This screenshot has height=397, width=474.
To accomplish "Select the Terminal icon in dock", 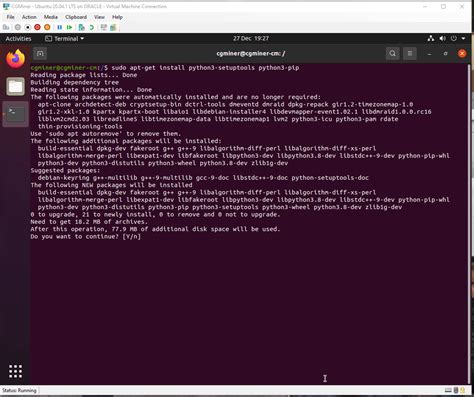I will pos(15,114).
